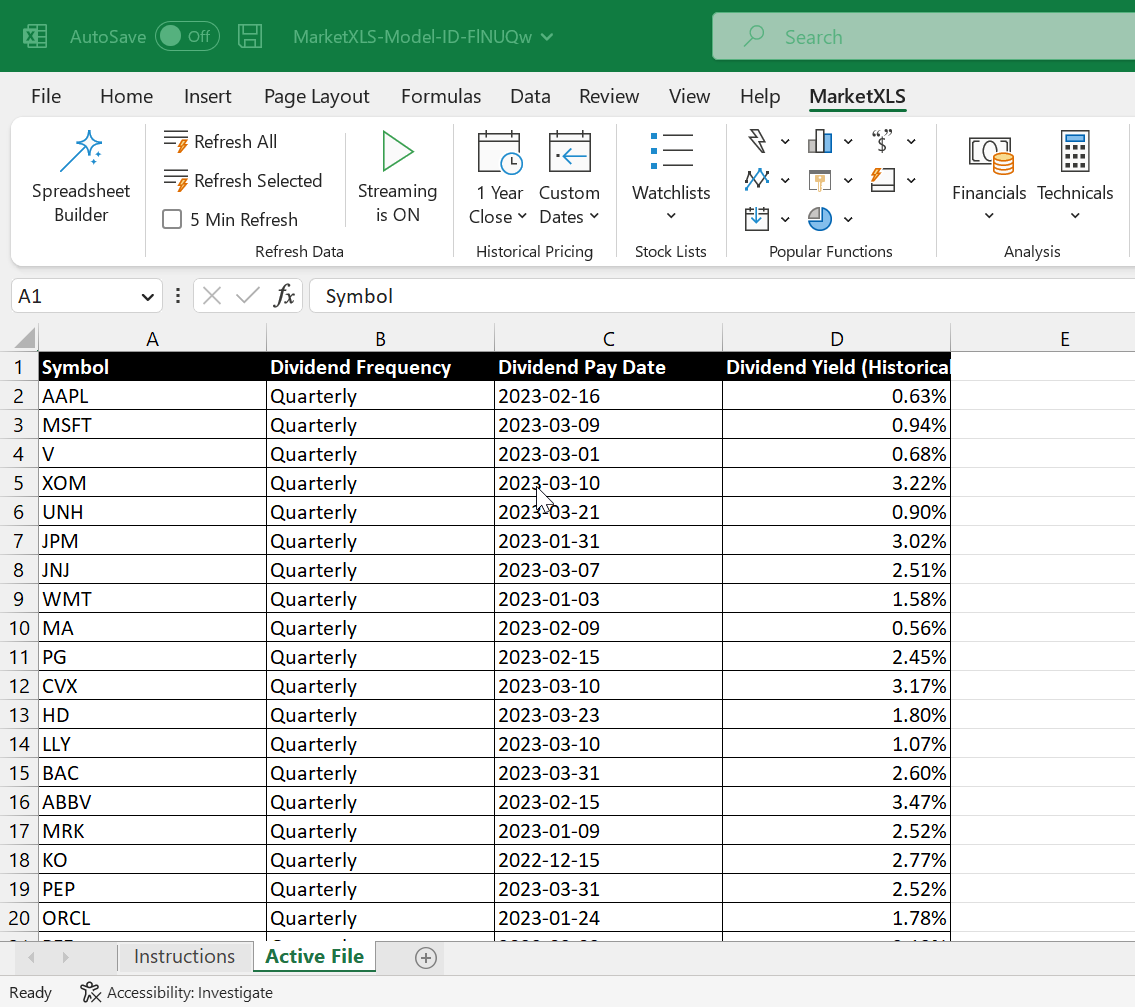
Task: Click the orange lightning sheet icon
Action: [882, 180]
